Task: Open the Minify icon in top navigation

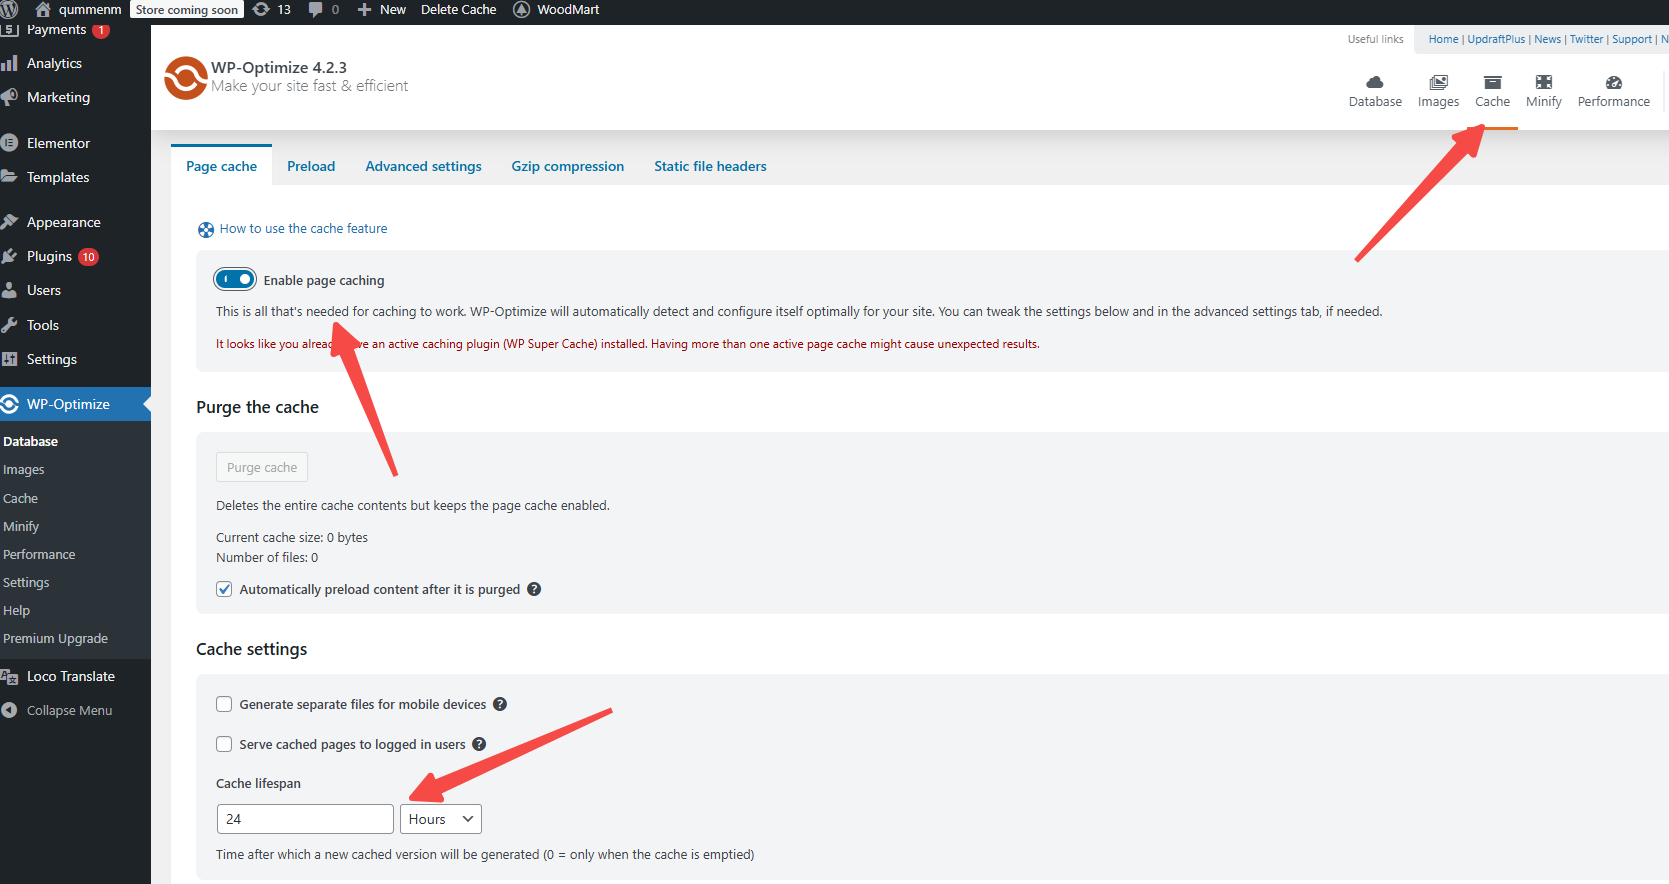Action: coord(1544,82)
